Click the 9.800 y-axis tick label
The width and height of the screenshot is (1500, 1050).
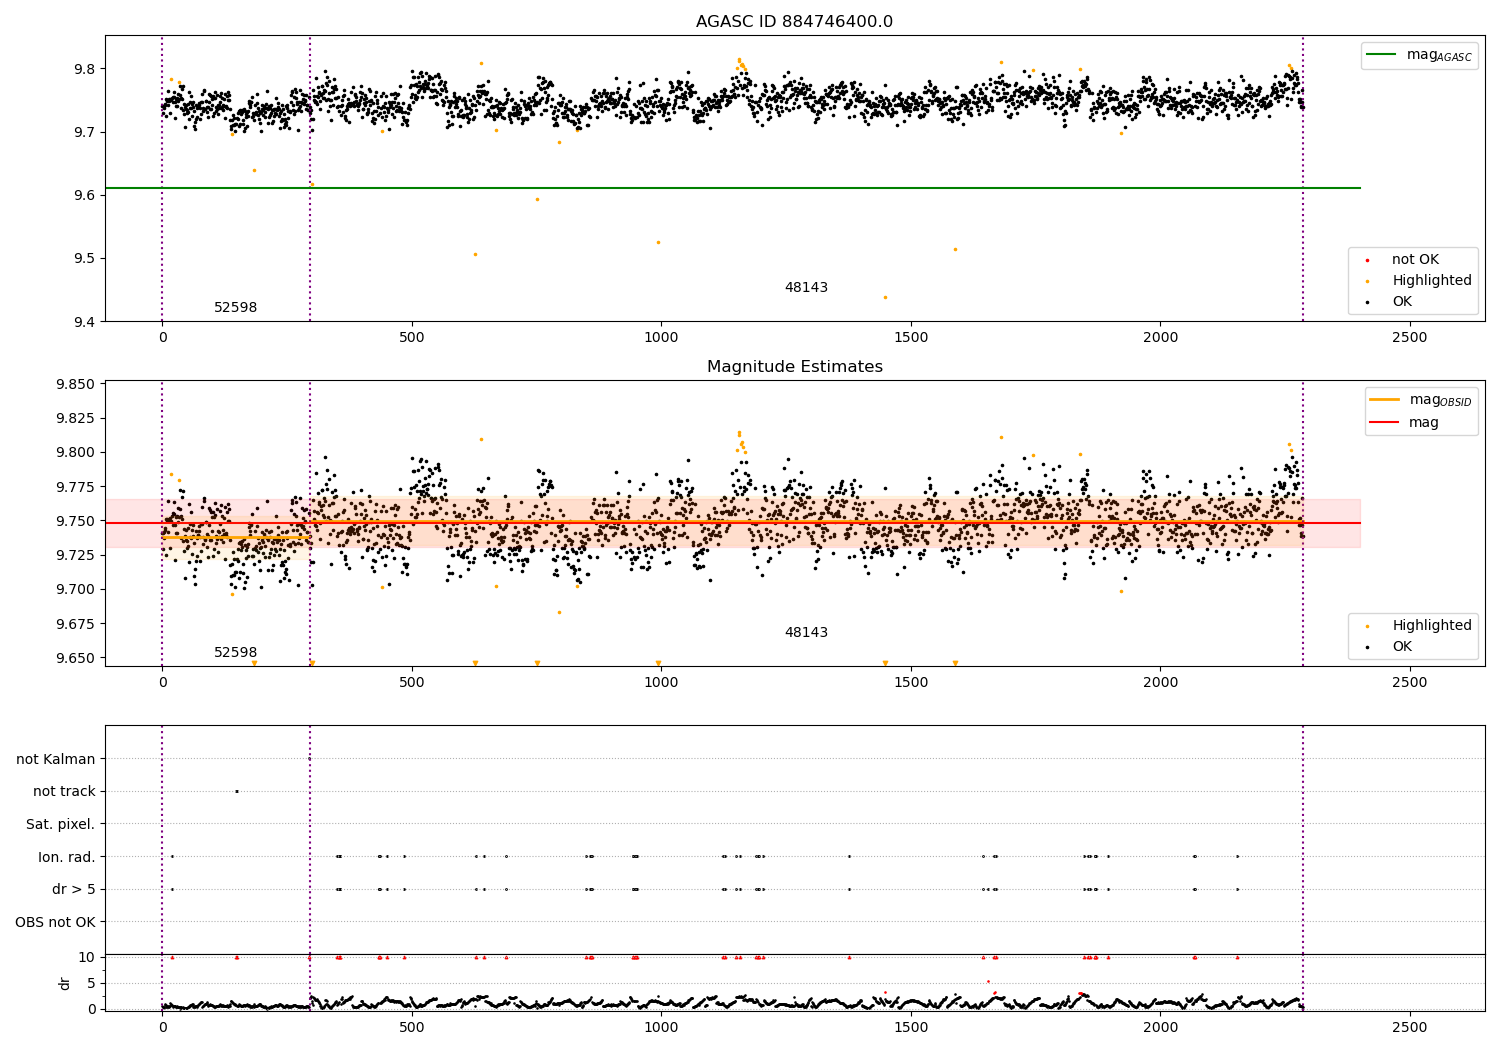76,452
